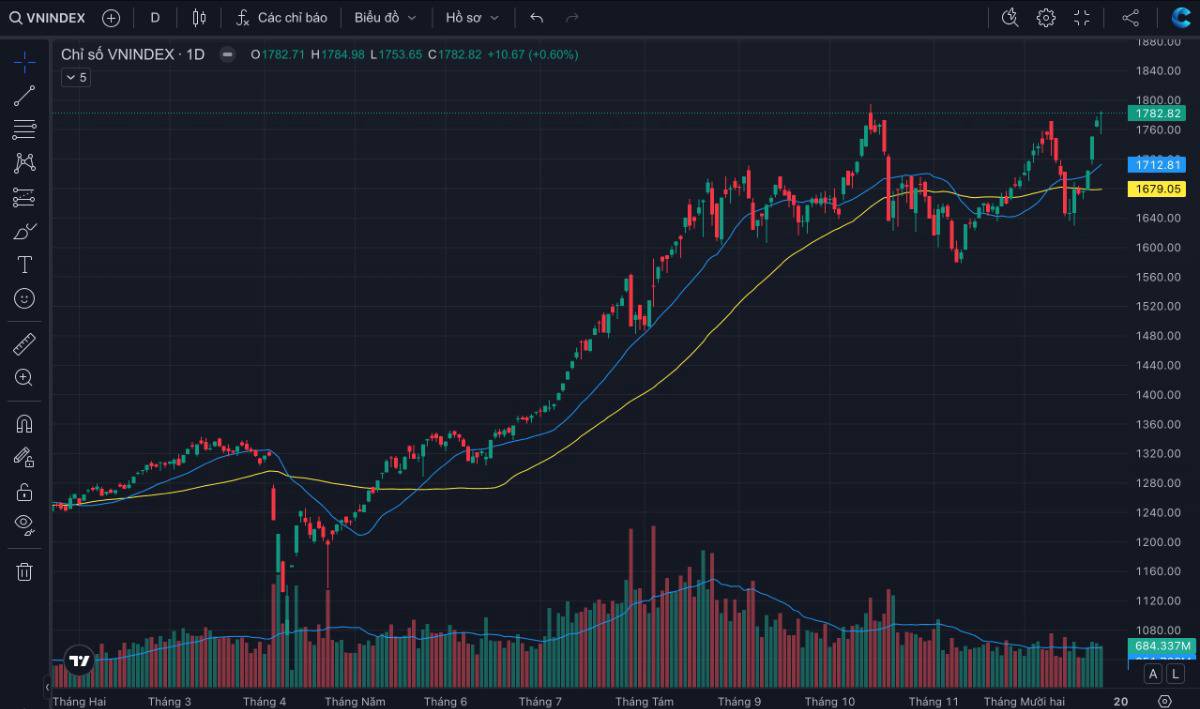Image resolution: width=1200 pixels, height=709 pixels.
Task: Toggle hide all drawings eye
Action: pos(25,525)
